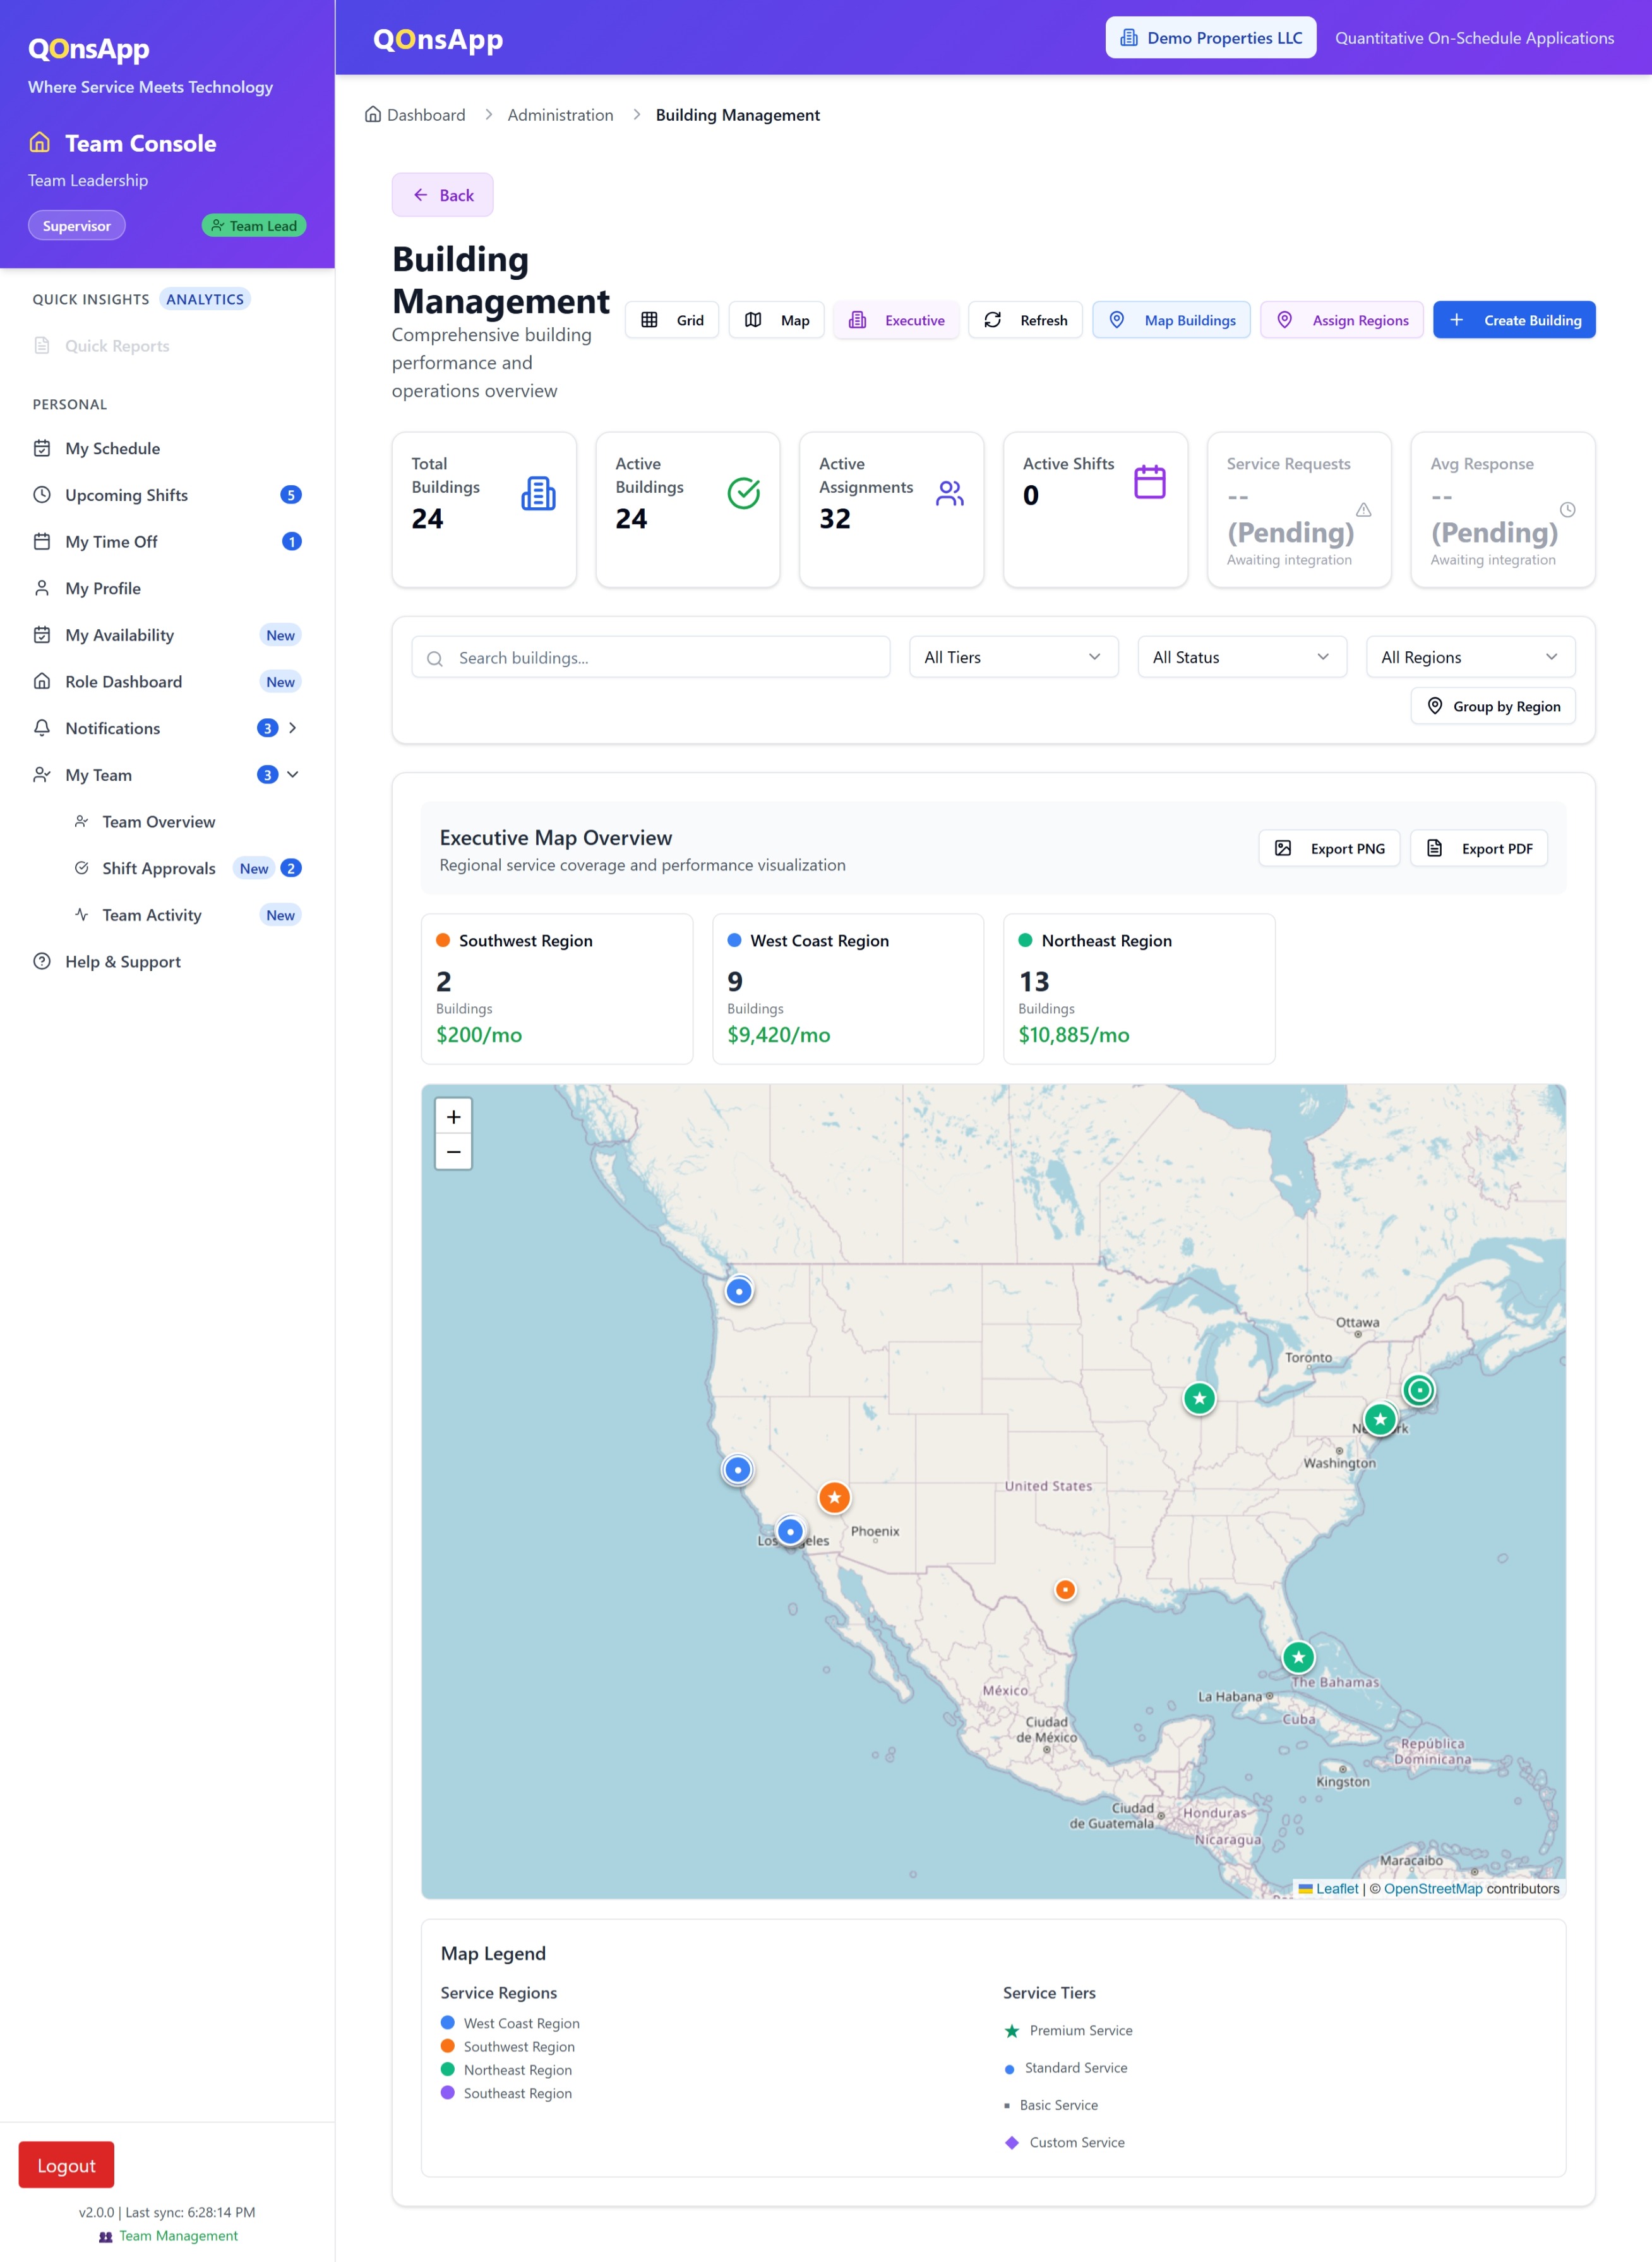Click Export PDF button
Viewport: 1652px width, 2262px height.
point(1478,848)
